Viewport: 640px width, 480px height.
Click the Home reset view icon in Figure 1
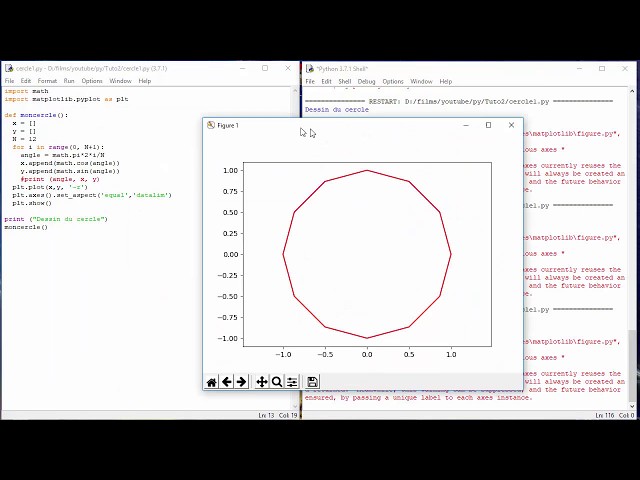coord(211,382)
